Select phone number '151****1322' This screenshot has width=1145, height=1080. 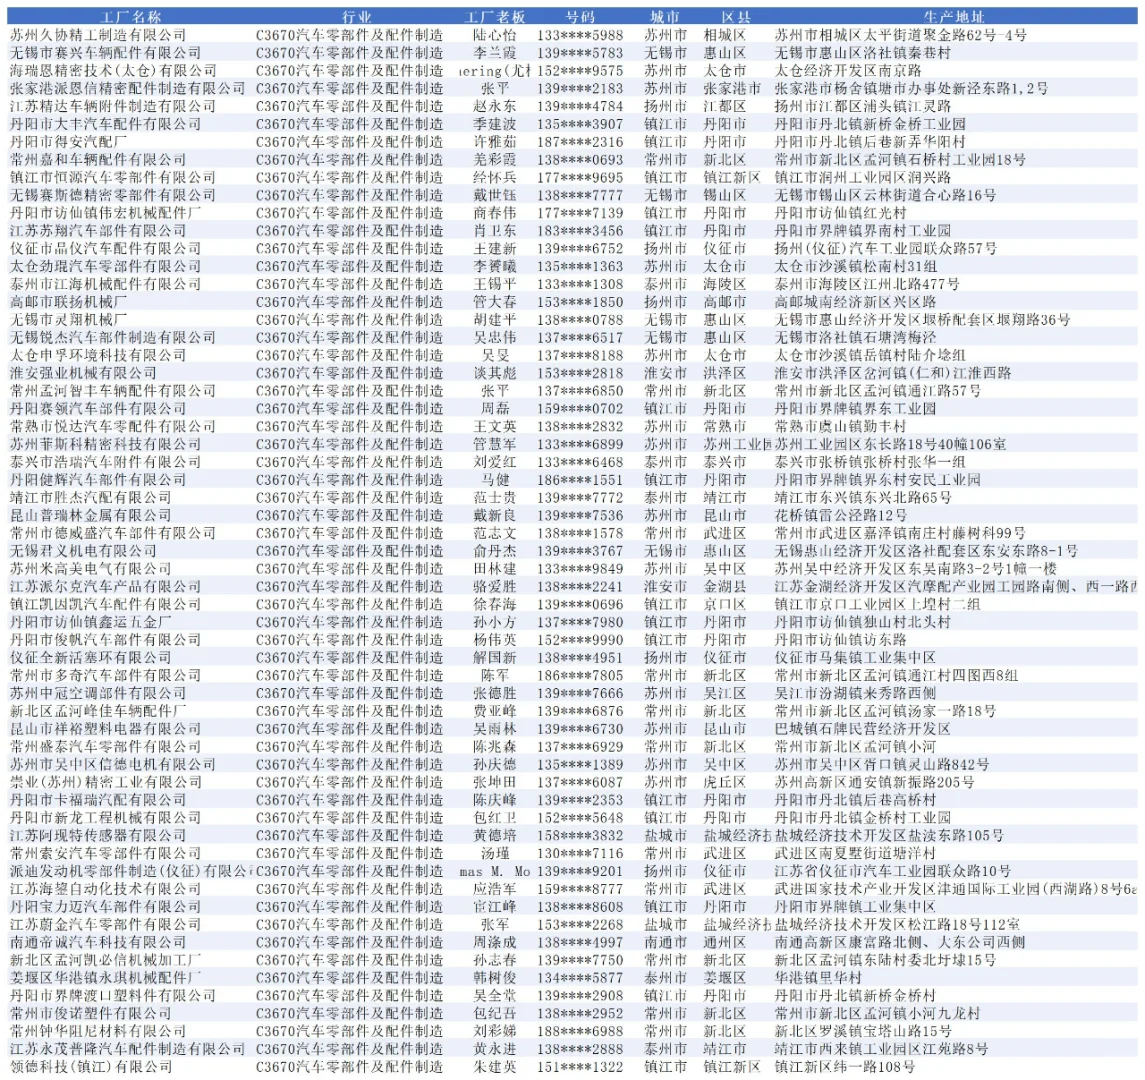[x=581, y=1067]
